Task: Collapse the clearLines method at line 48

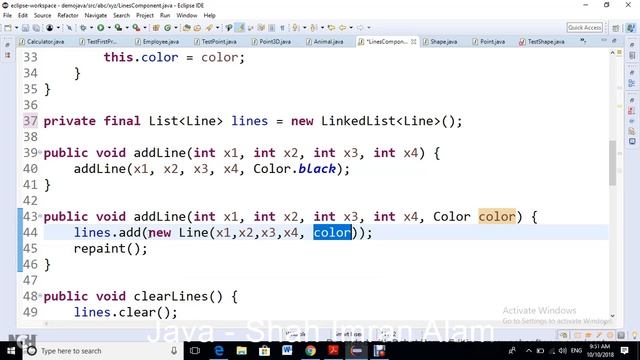Action: 40,296
